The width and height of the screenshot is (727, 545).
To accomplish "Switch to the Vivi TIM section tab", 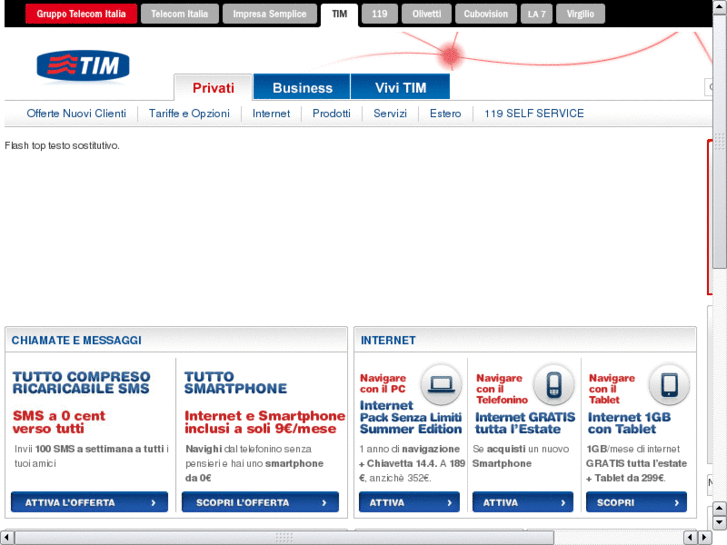I will pos(401,87).
